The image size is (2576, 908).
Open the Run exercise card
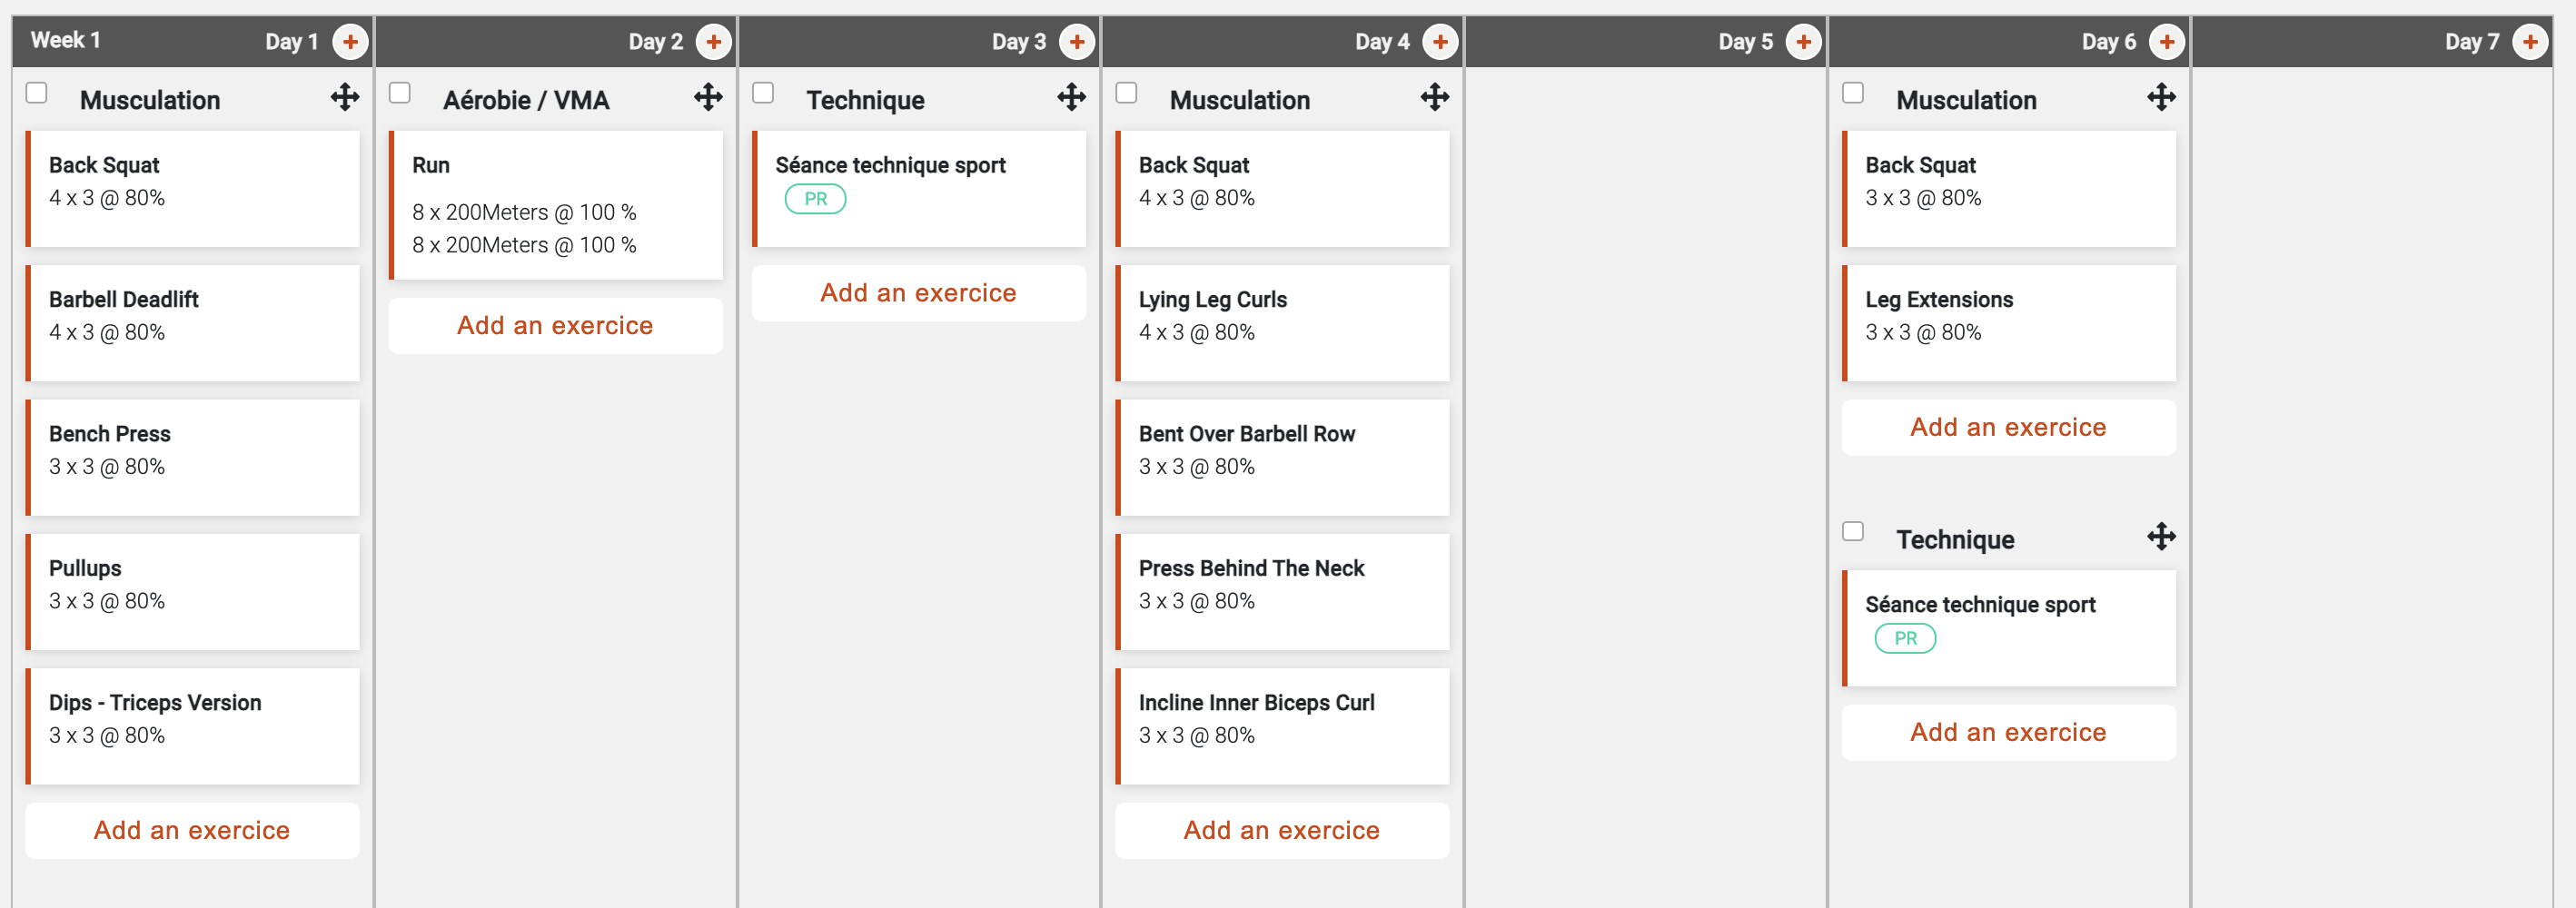[x=556, y=205]
